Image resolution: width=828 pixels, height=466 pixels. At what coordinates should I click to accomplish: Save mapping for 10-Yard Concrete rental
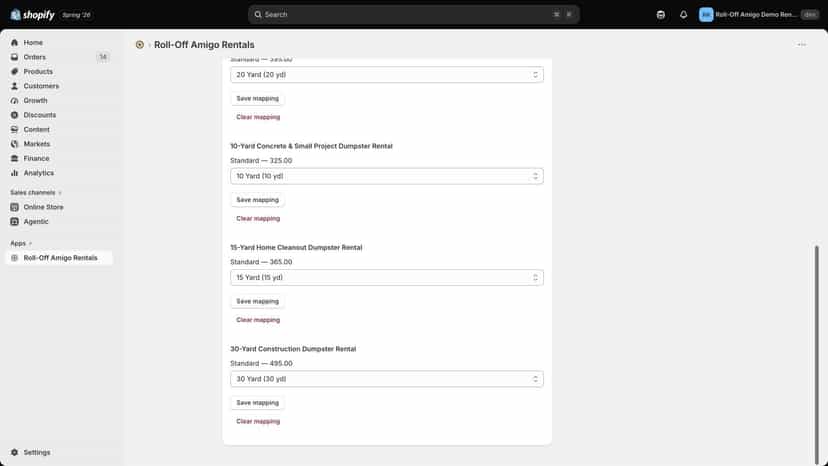click(257, 200)
